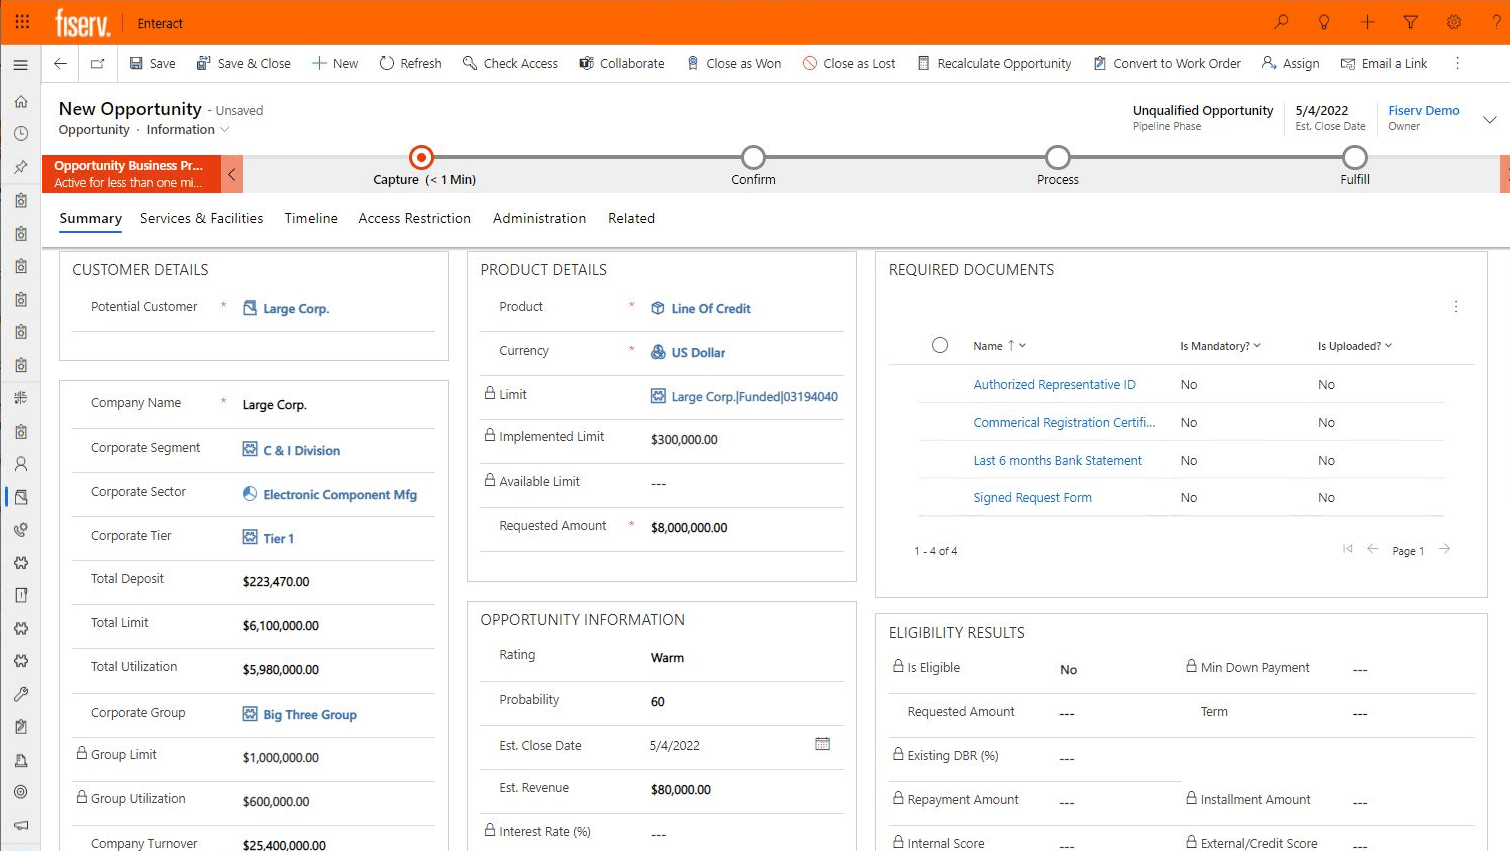Image resolution: width=1510 pixels, height=851 pixels.
Task: Click the lightbulb suggestions icon
Action: click(x=1324, y=22)
